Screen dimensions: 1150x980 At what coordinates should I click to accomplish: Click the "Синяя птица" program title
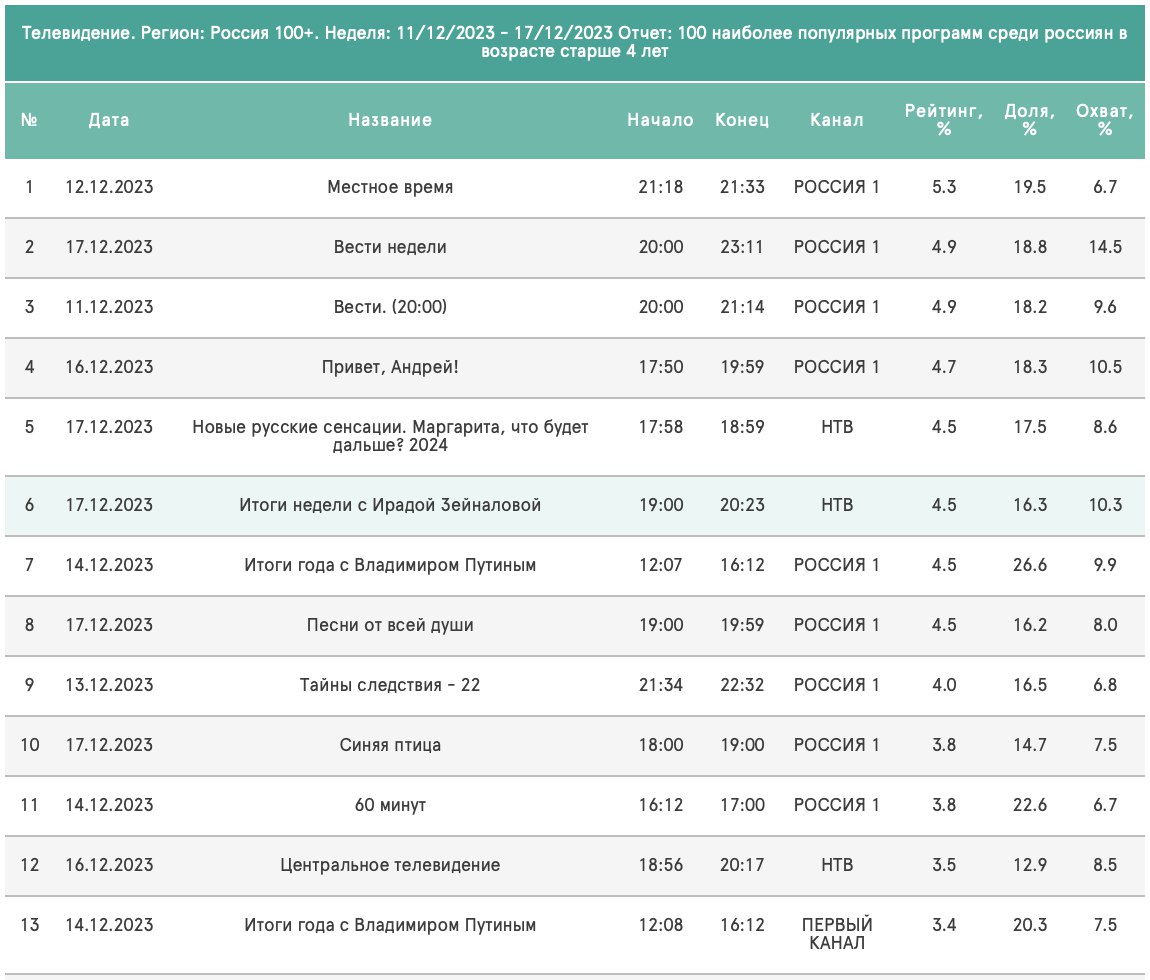pyautogui.click(x=390, y=745)
